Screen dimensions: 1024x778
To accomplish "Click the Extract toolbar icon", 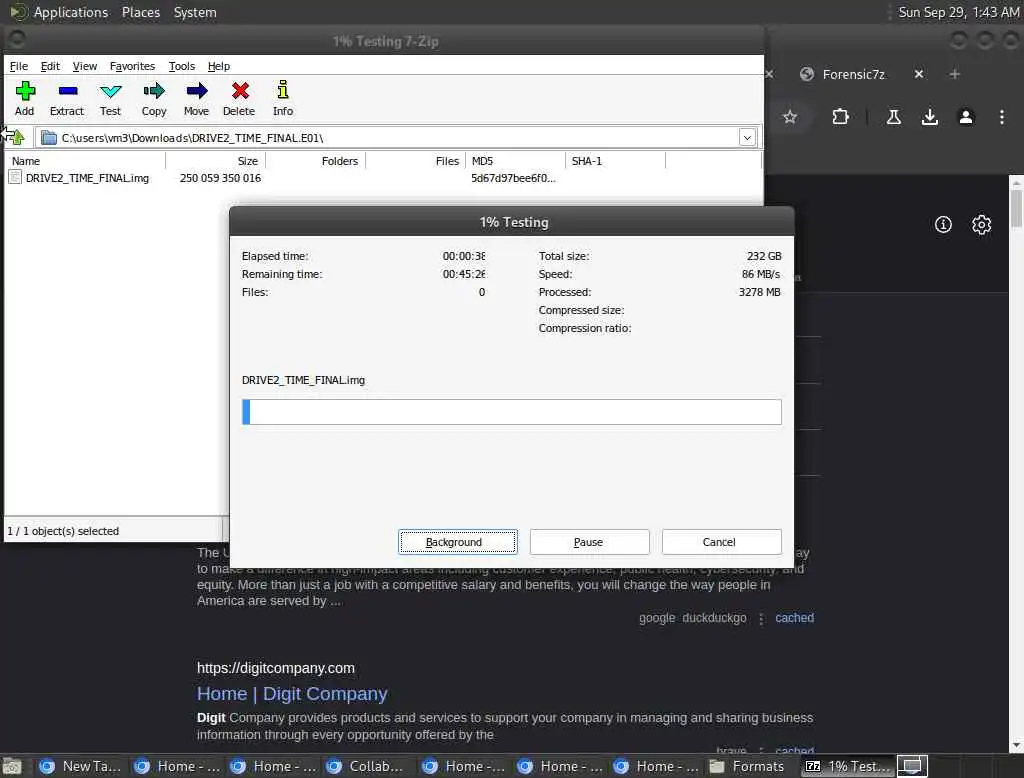I will 67,99.
